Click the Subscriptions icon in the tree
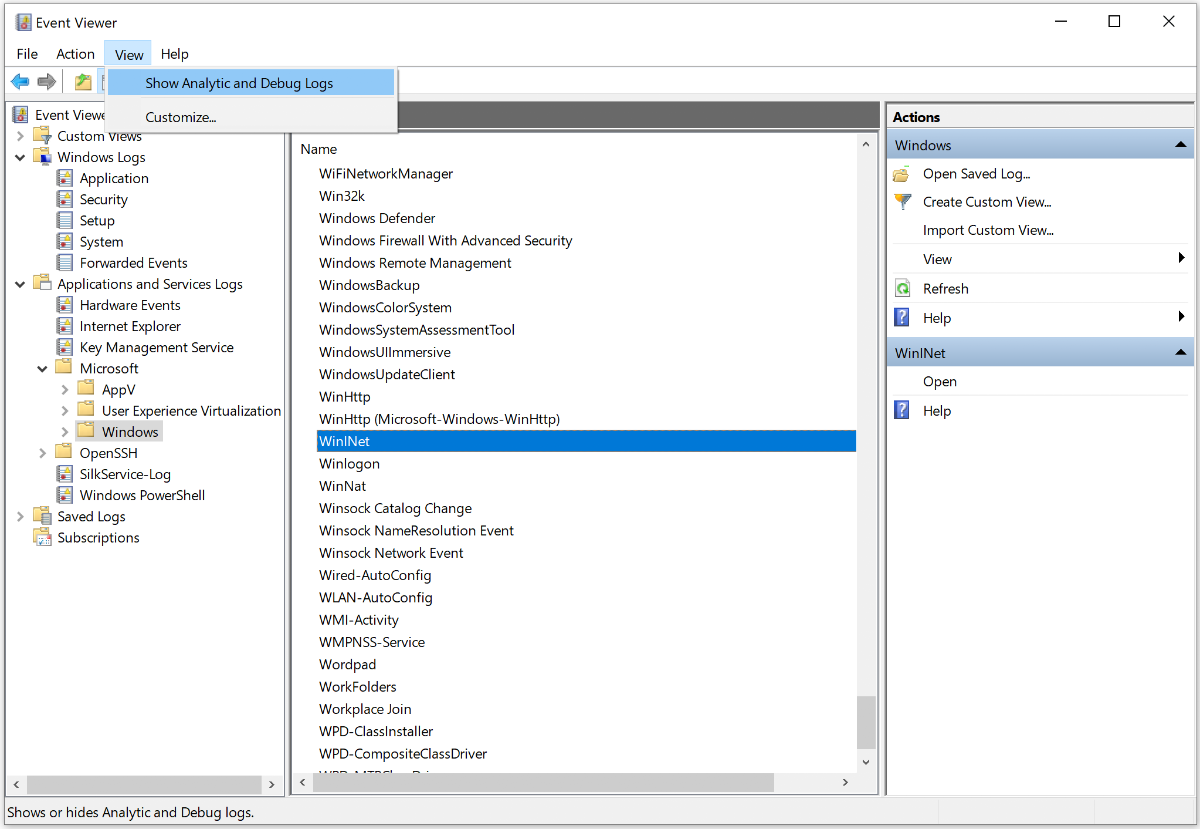The height and width of the screenshot is (829, 1200). click(x=42, y=537)
